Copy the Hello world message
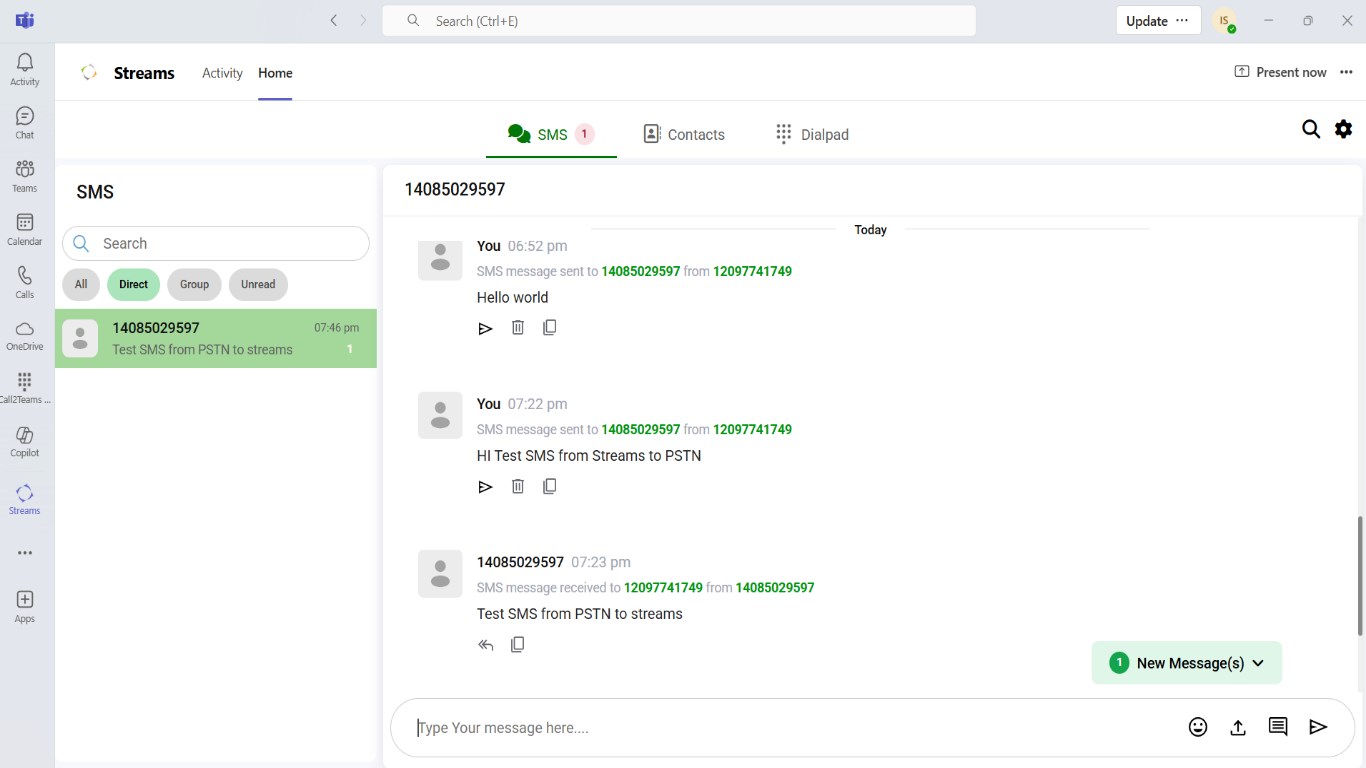 (549, 327)
